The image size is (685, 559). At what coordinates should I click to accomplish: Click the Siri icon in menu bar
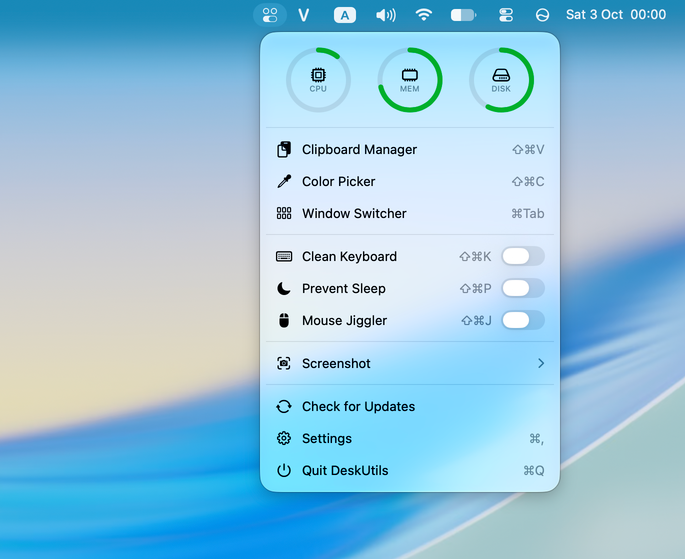[542, 15]
